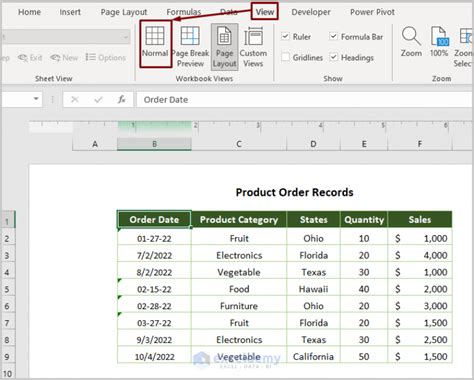Open the Formulas ribbon tab
The height and width of the screenshot is (380, 474).
[184, 12]
